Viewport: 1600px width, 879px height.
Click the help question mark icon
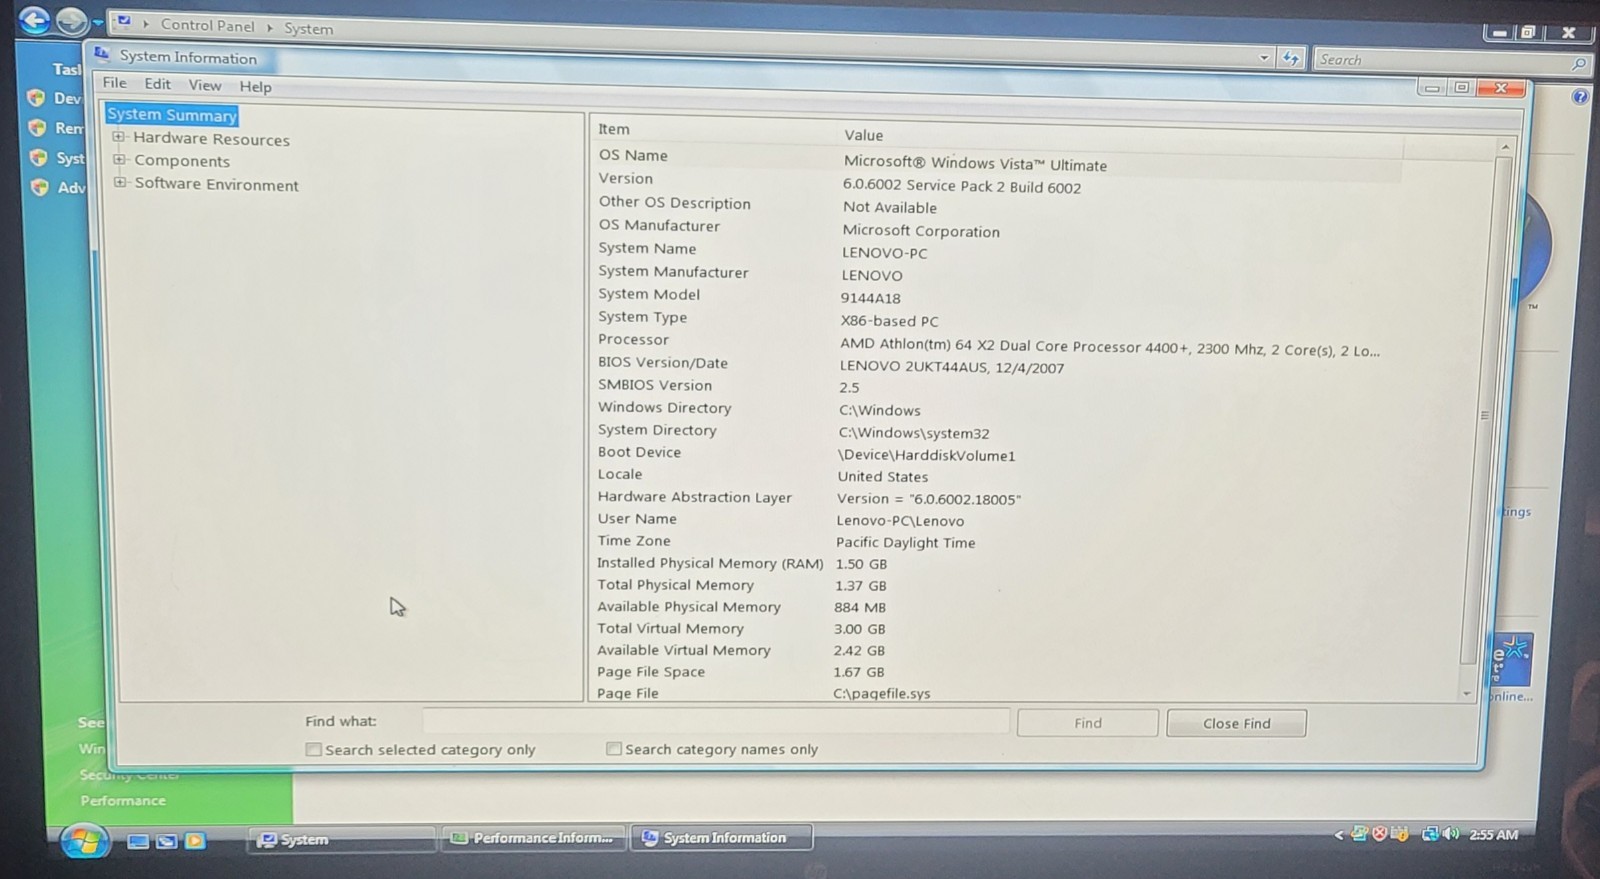pos(1580,96)
